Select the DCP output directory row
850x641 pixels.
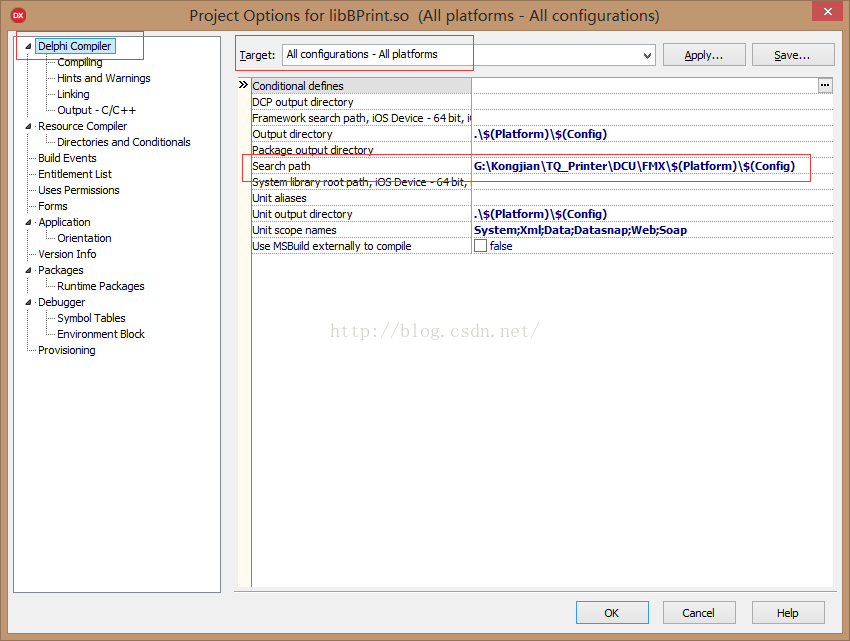pos(361,102)
